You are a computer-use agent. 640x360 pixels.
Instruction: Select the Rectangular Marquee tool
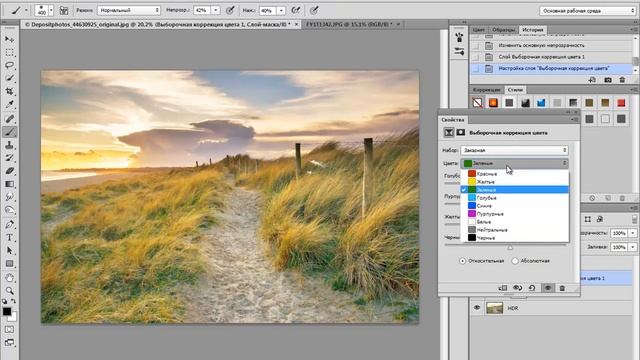(9, 52)
